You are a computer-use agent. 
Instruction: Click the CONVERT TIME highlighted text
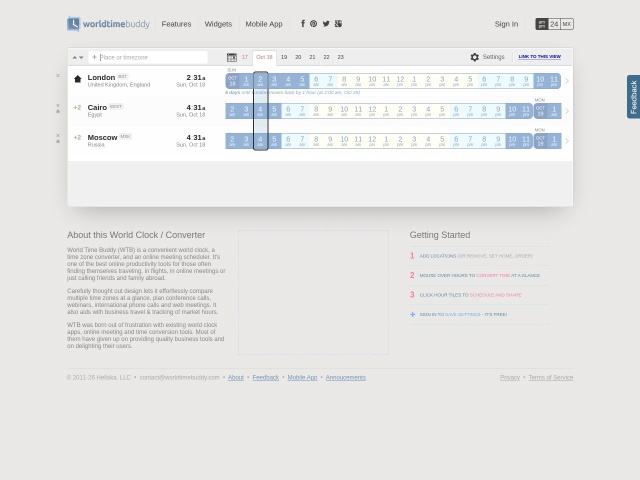[x=493, y=276]
